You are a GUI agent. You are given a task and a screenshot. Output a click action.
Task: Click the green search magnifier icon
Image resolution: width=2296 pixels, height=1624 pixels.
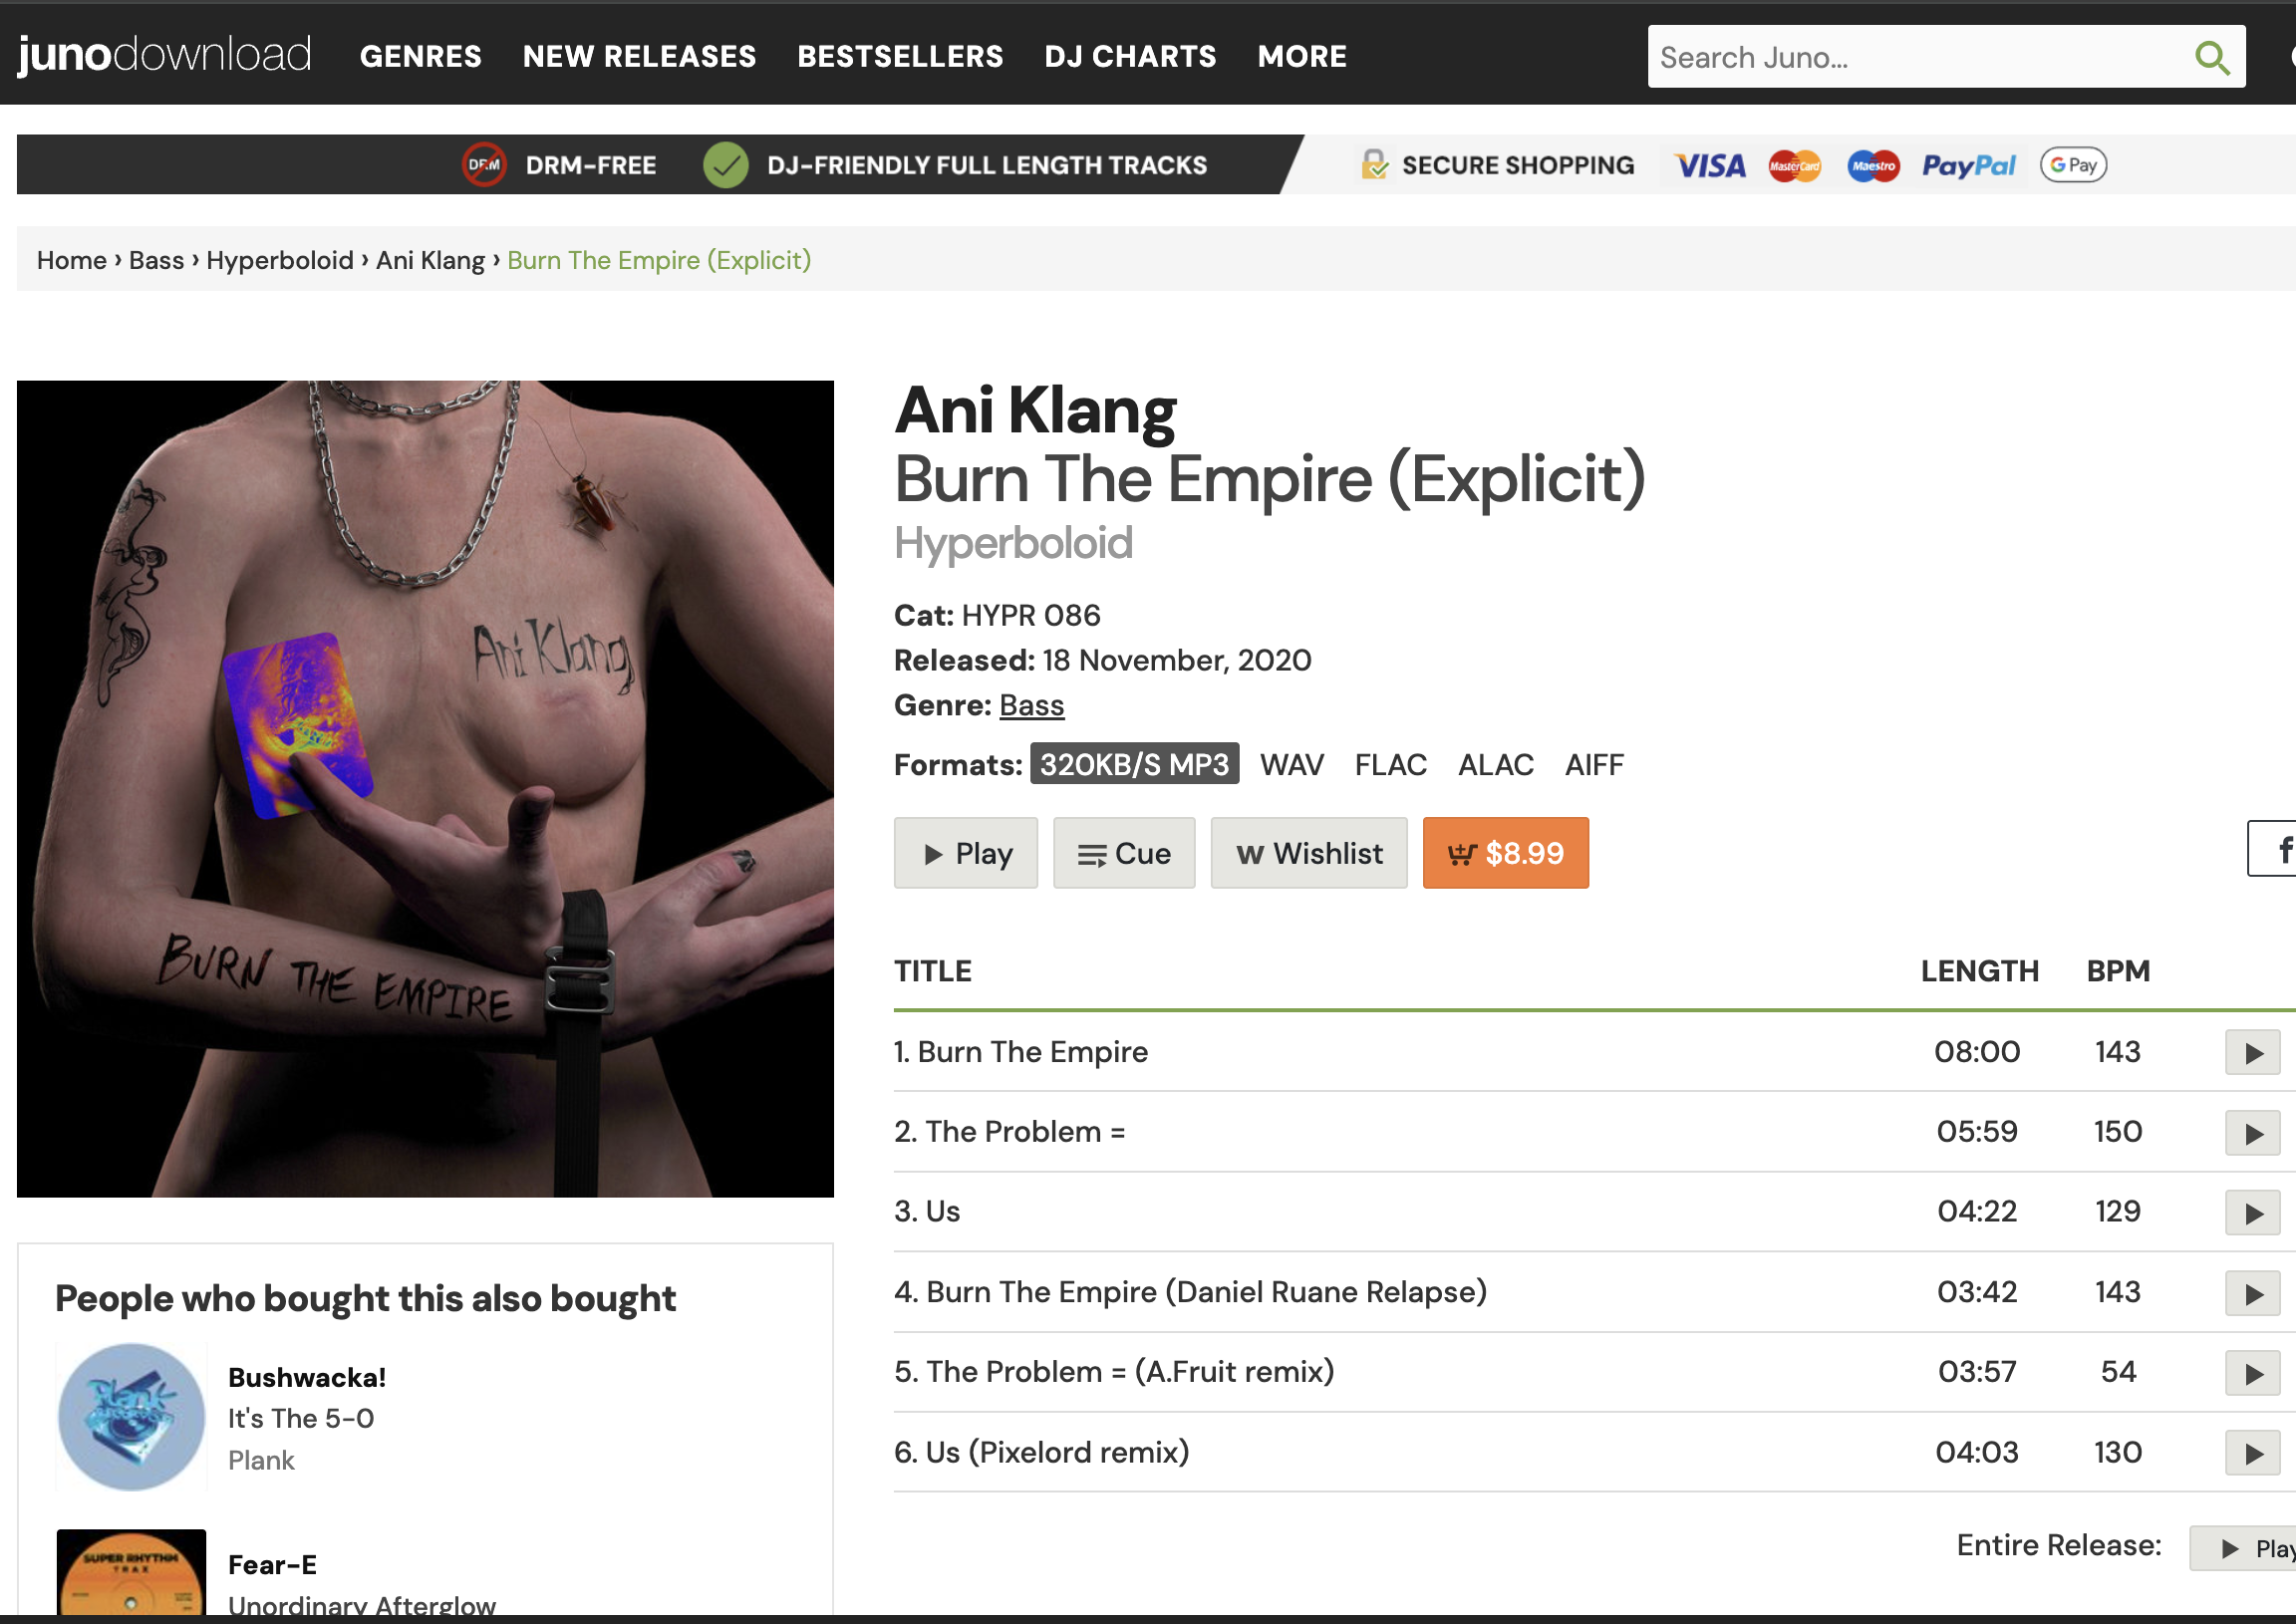2211,57
